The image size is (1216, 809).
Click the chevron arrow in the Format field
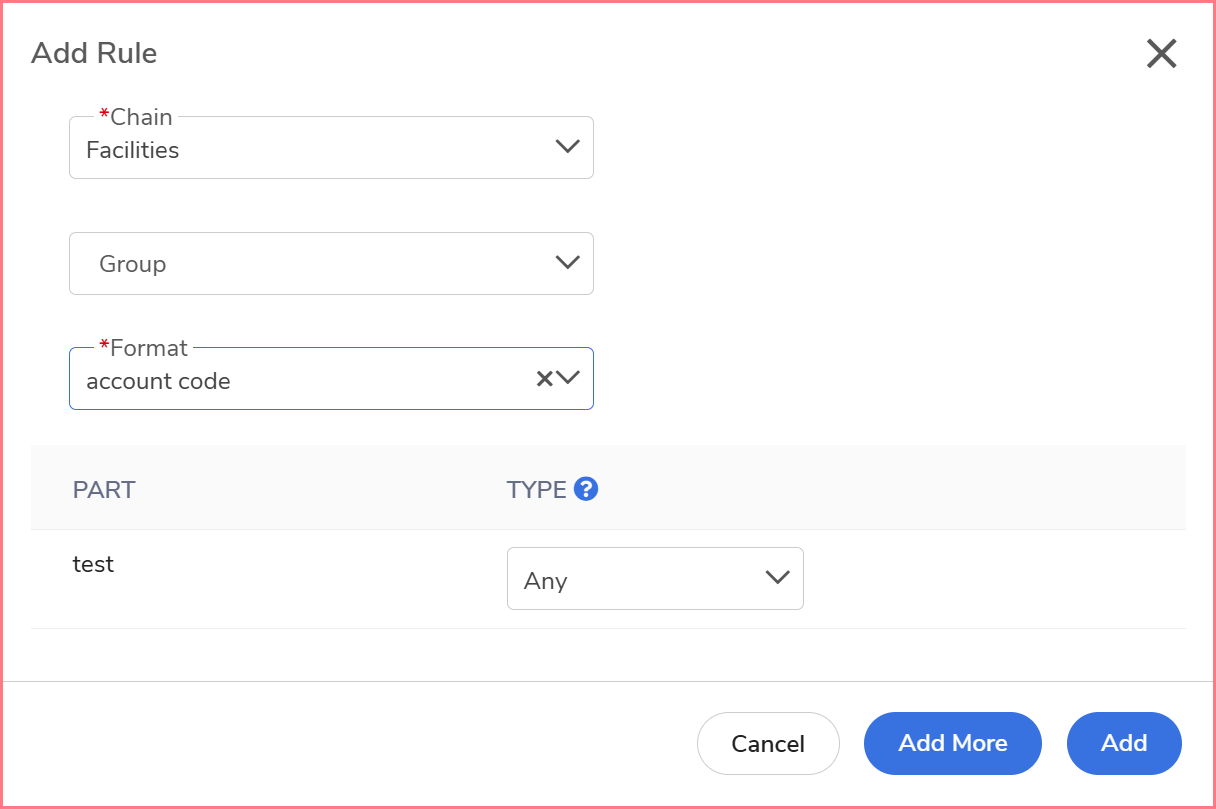[568, 378]
